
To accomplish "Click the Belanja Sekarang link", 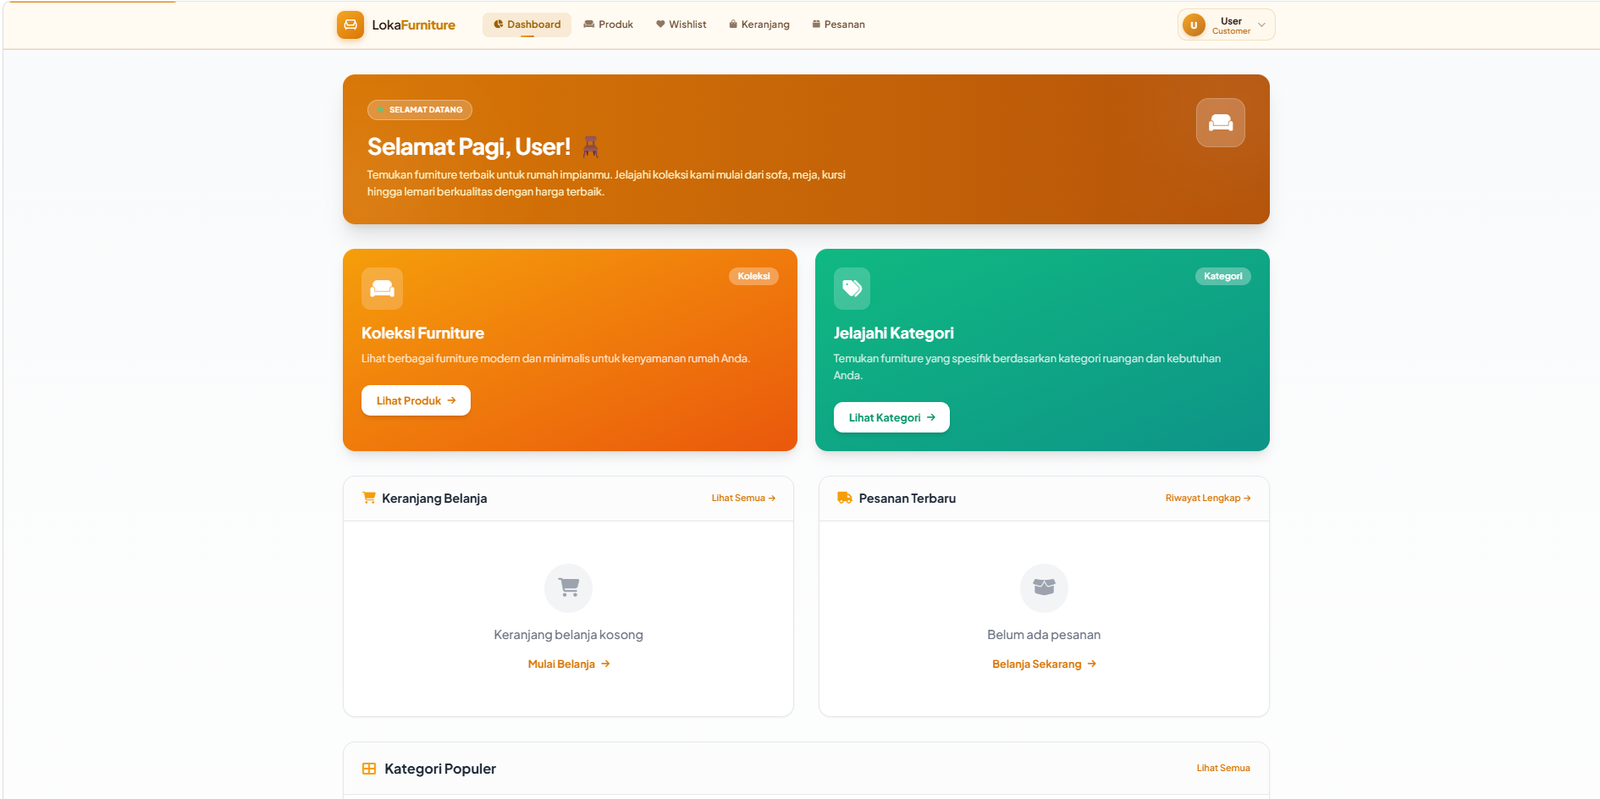I will [1044, 664].
